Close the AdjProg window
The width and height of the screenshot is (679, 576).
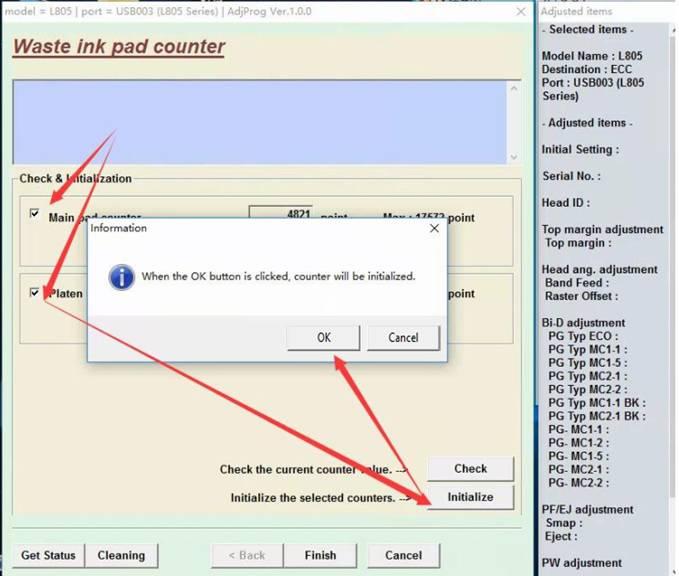[521, 12]
